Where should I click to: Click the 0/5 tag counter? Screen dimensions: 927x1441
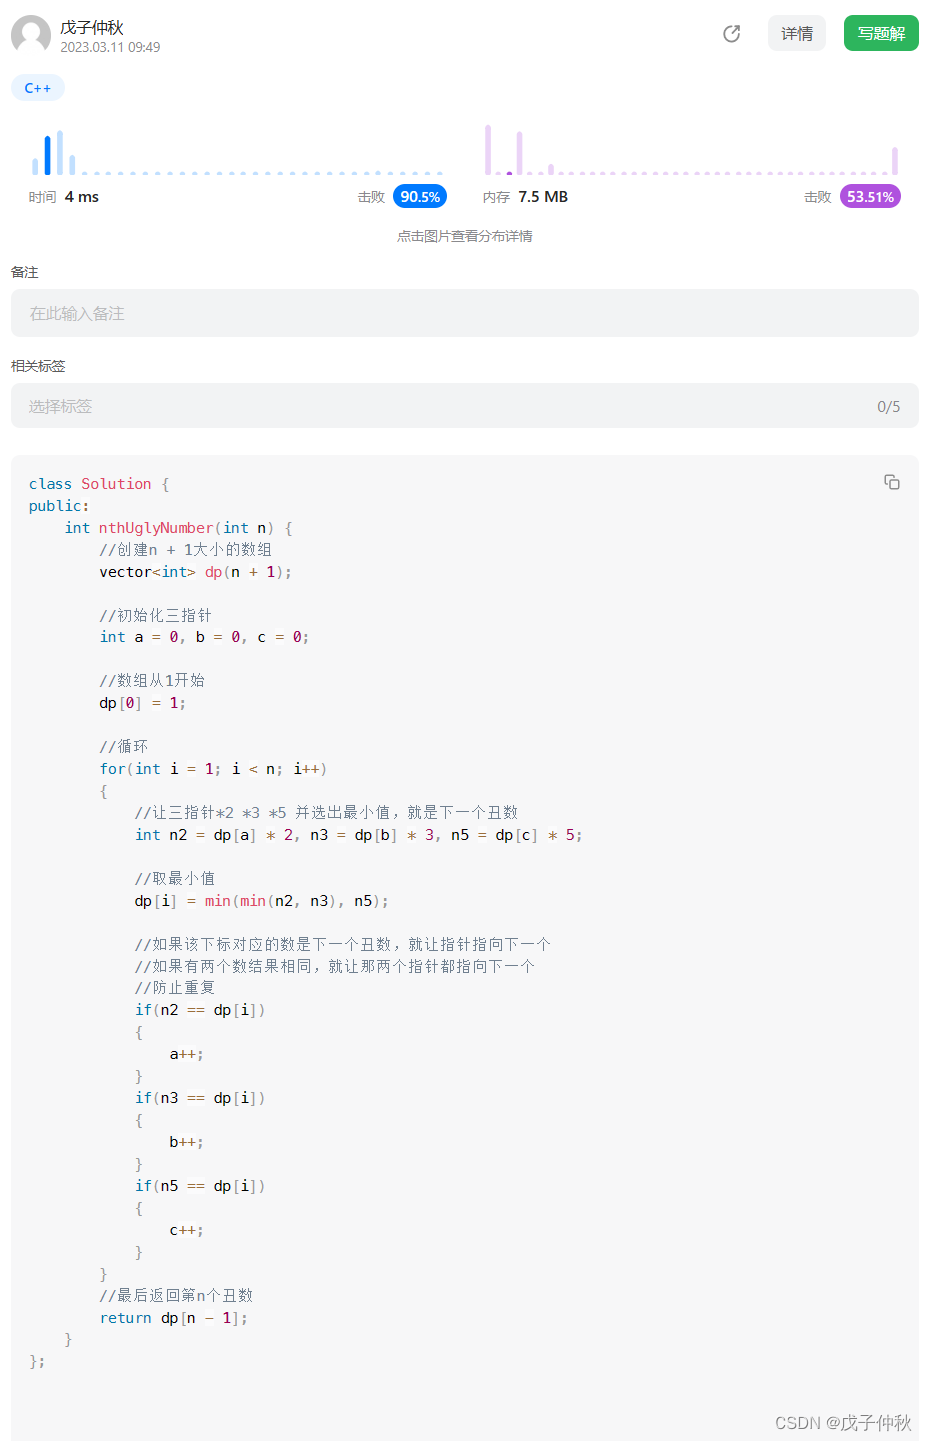point(889,406)
